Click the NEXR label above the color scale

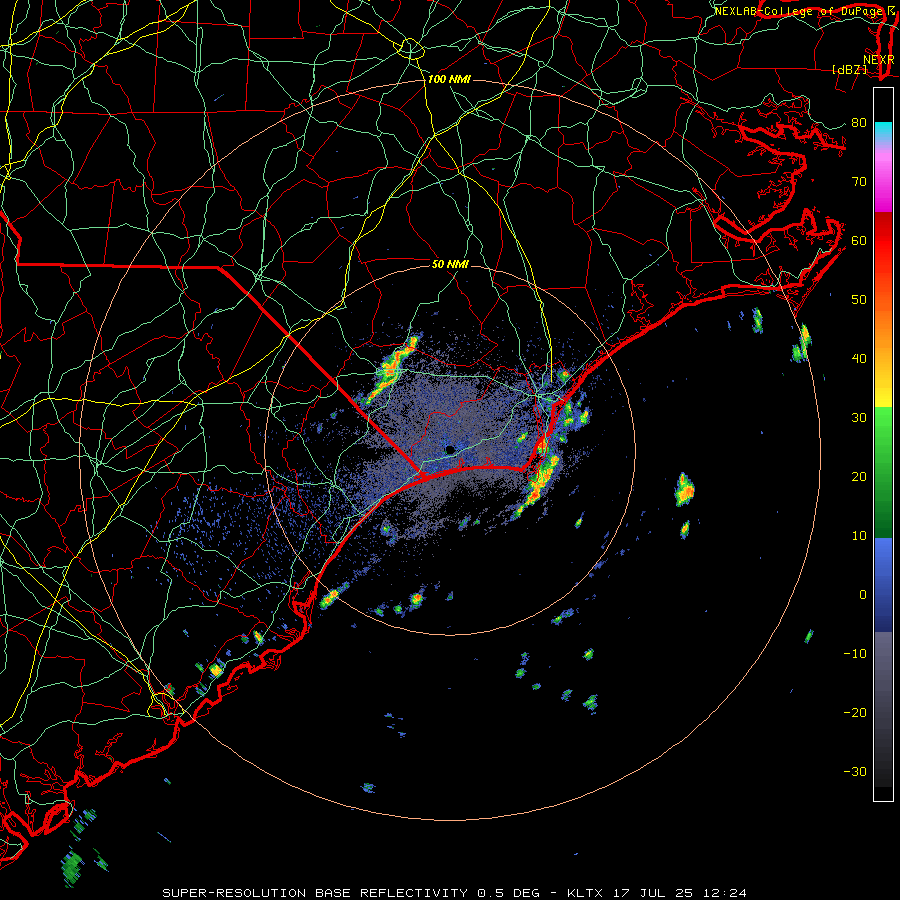tap(878, 60)
